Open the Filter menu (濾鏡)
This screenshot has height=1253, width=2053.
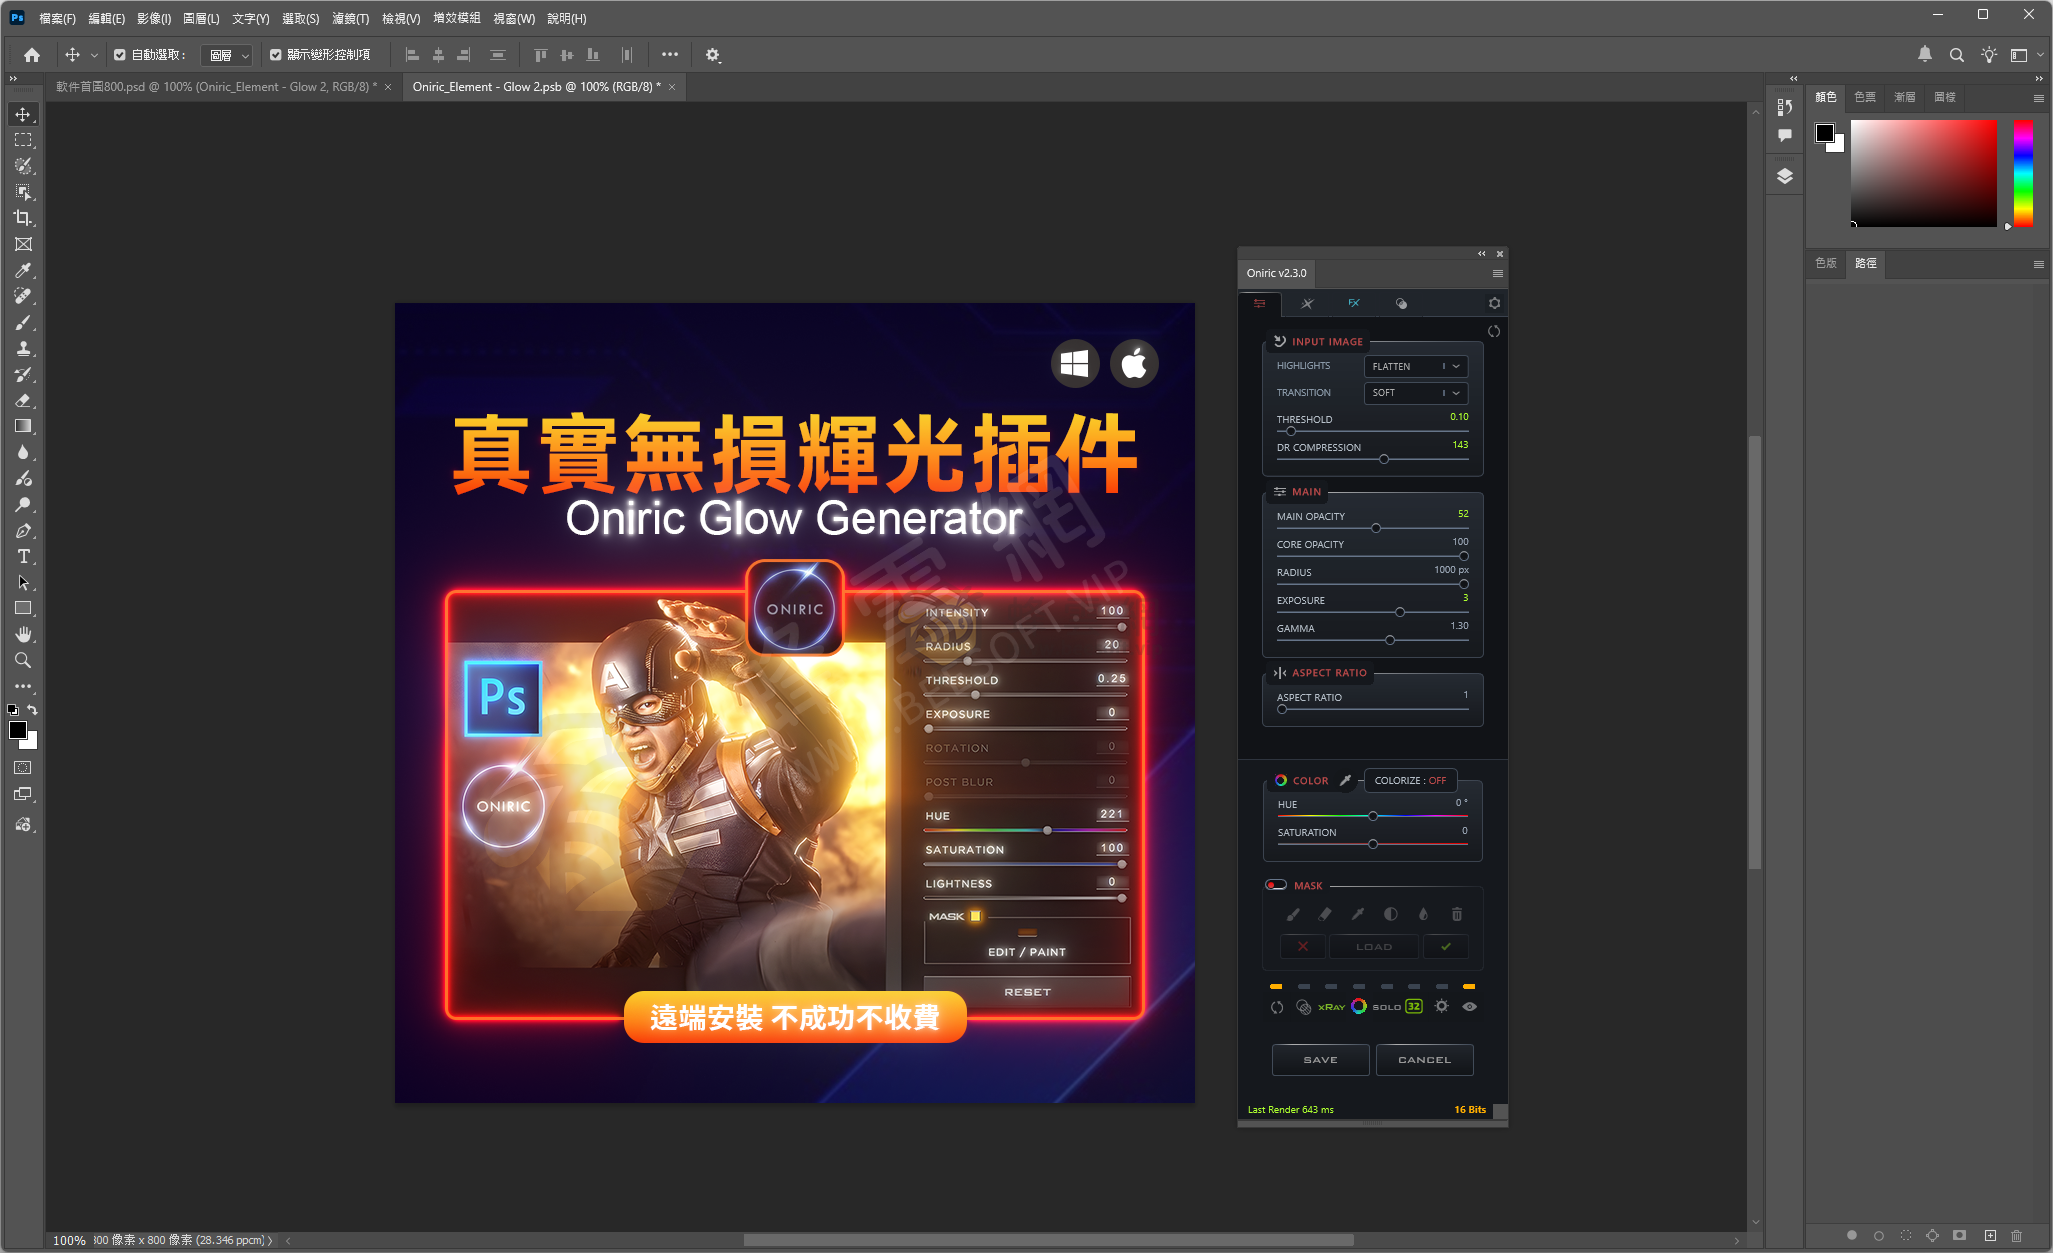(350, 18)
